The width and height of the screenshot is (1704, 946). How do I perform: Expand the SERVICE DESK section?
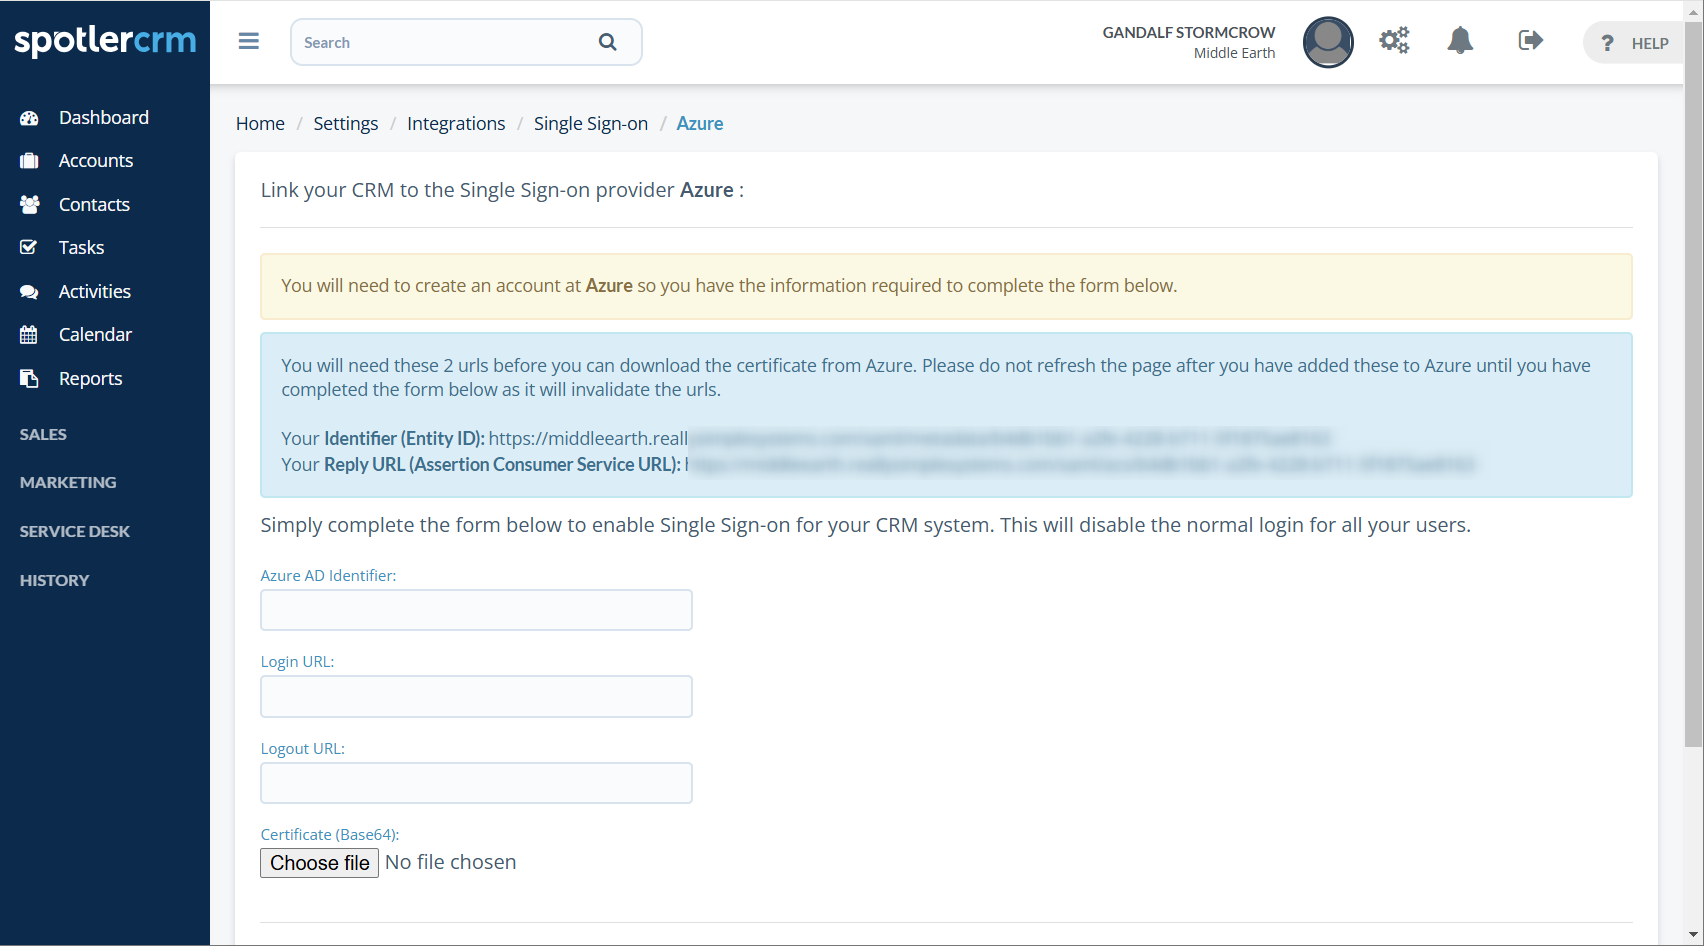click(x=75, y=531)
